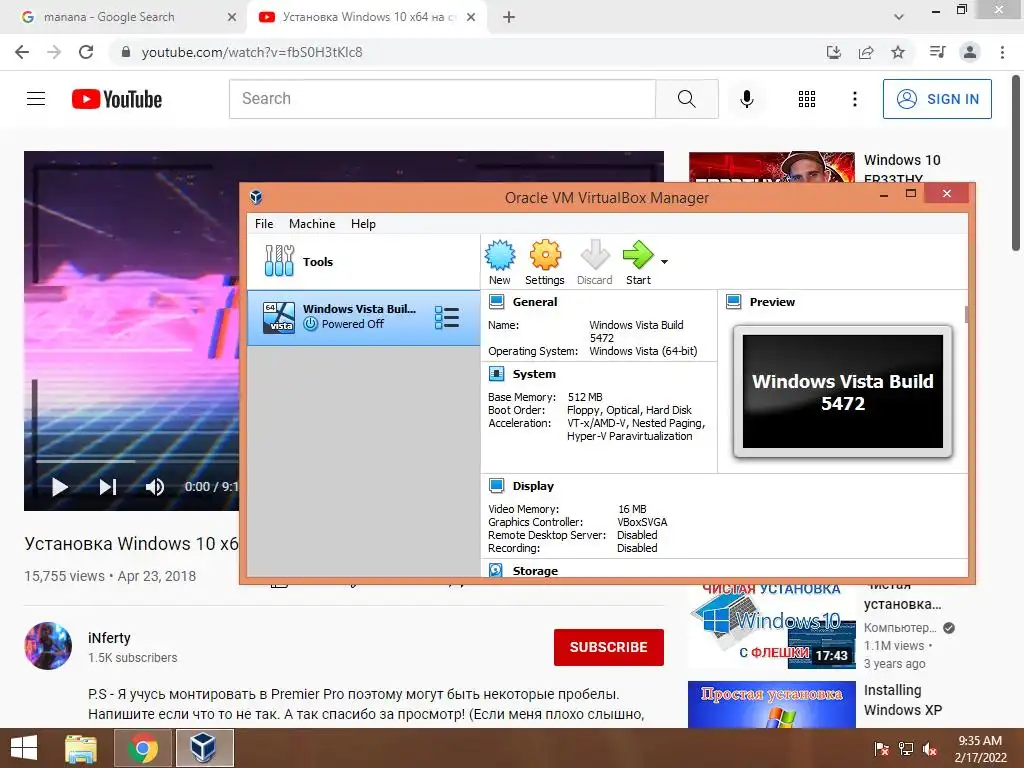Open the YouTube hamburger guide menu
The image size is (1024, 768).
pos(36,99)
